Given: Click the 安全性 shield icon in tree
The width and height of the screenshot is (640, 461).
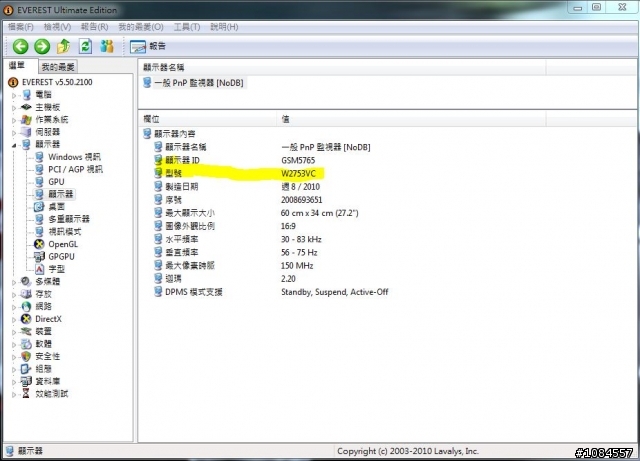Looking at the screenshot, I should (26, 356).
